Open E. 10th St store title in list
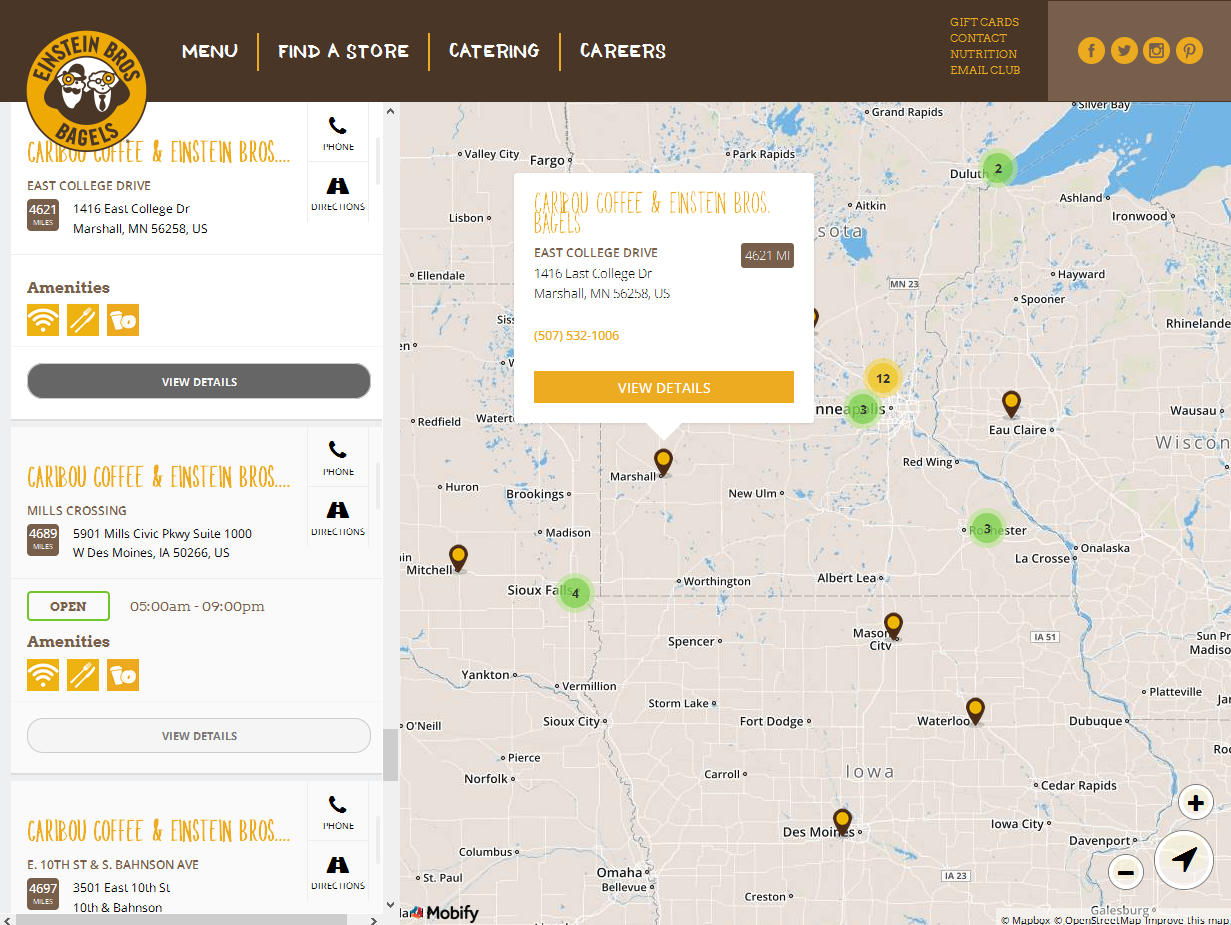The height and width of the screenshot is (925, 1231). (159, 831)
